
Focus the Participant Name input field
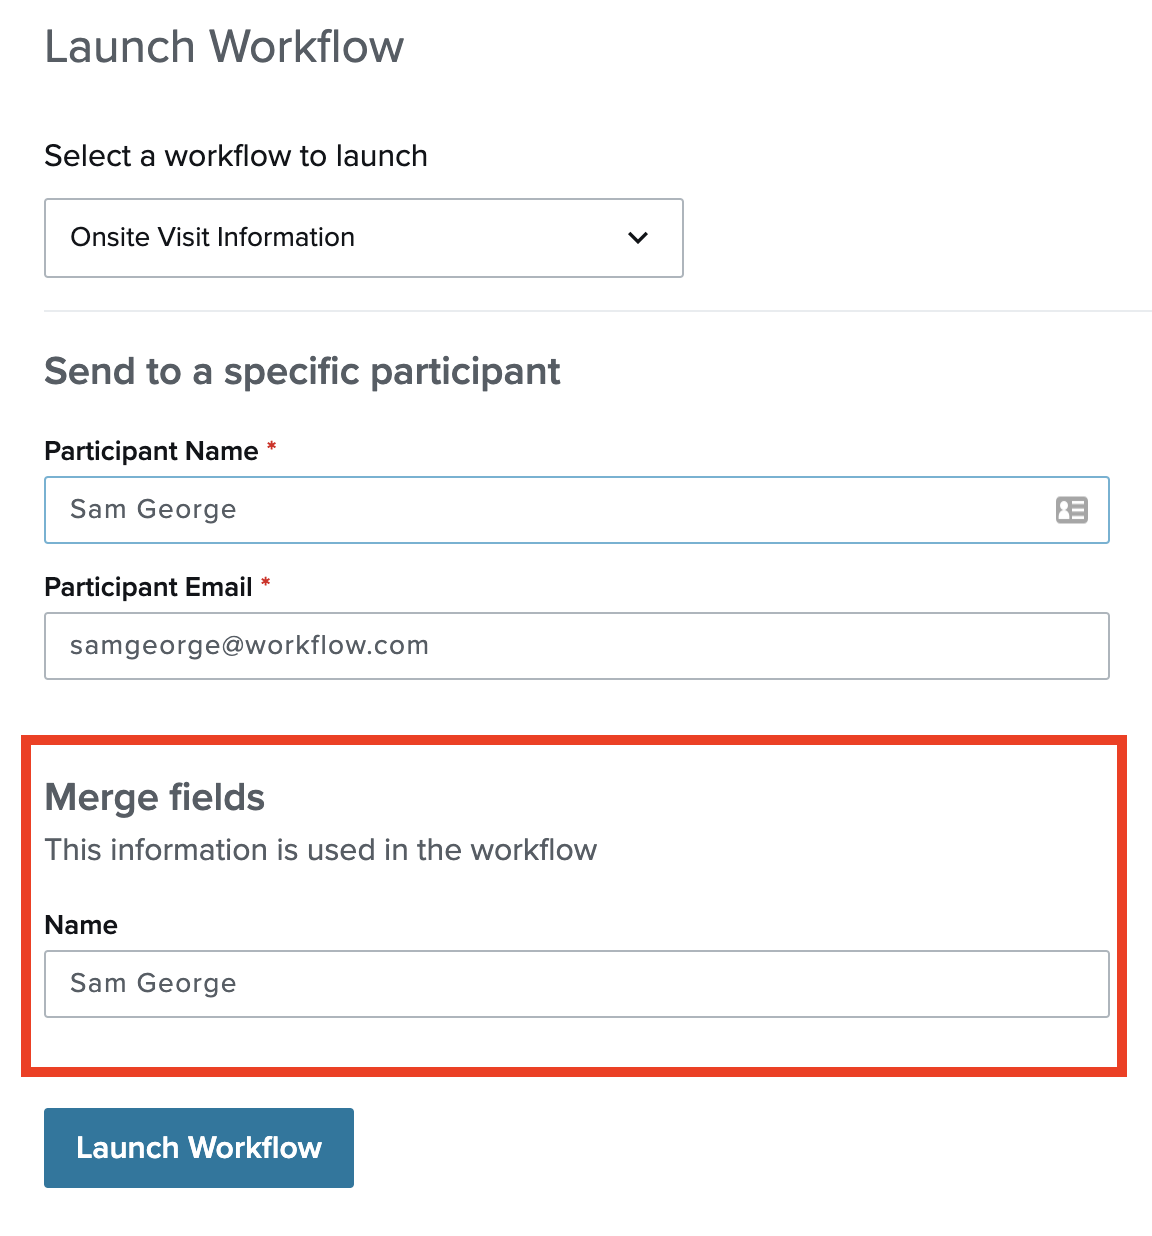pyautogui.click(x=577, y=510)
